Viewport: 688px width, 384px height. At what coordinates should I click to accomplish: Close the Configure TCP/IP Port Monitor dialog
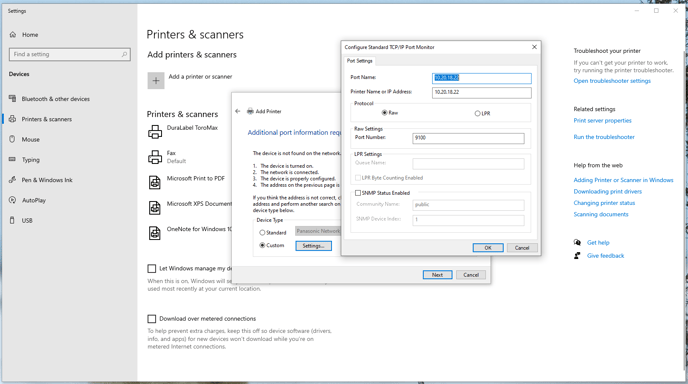coord(534,47)
